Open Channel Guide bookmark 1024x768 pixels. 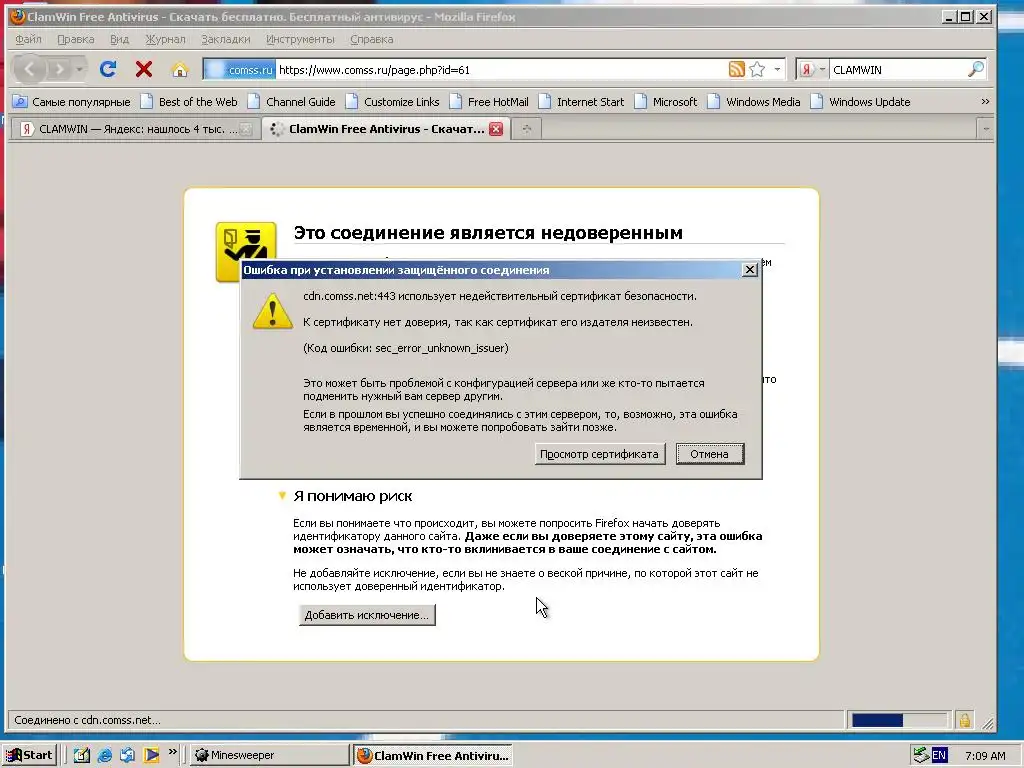(291, 102)
